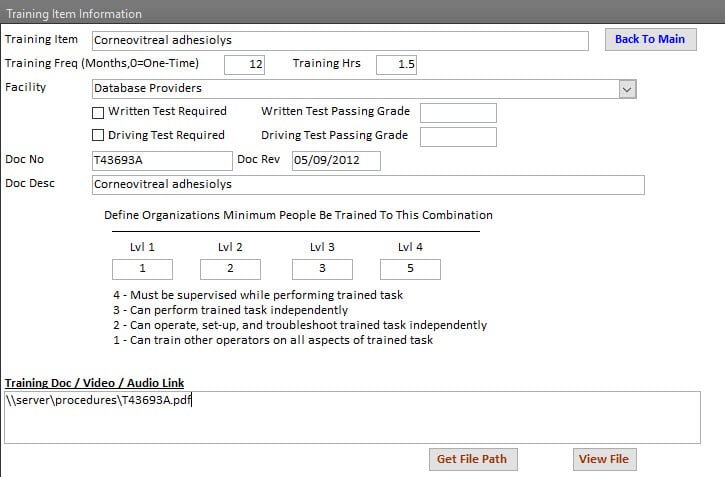Viewport: 725px width, 477px height.
Task: Click the Back To Main button
Action: click(651, 40)
